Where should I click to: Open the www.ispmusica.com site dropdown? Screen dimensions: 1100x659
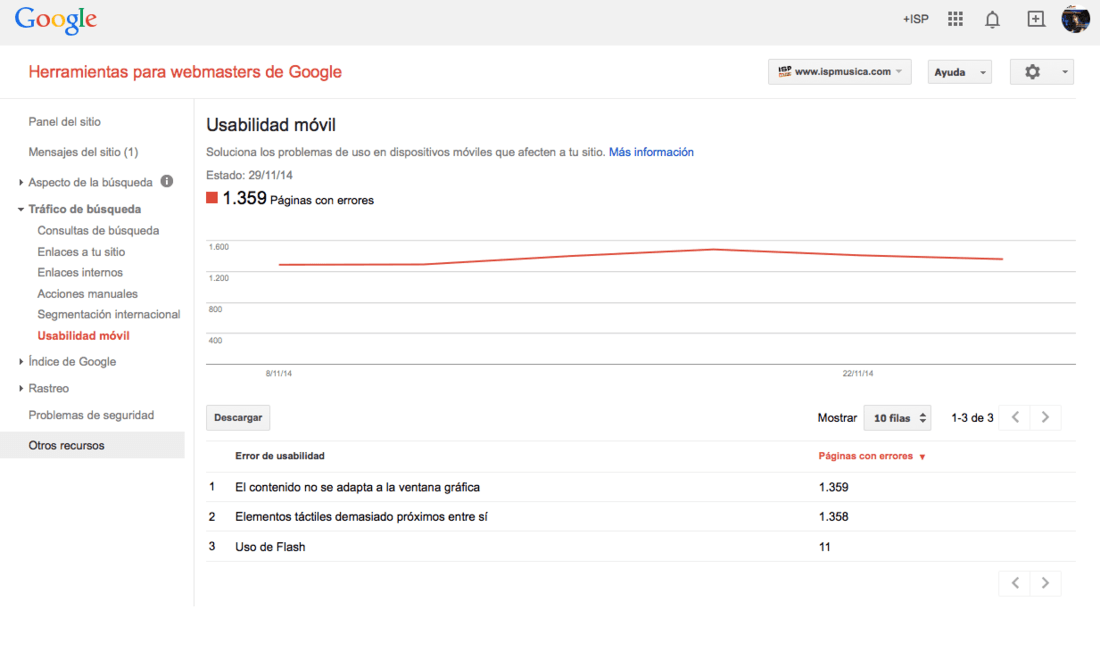click(840, 72)
